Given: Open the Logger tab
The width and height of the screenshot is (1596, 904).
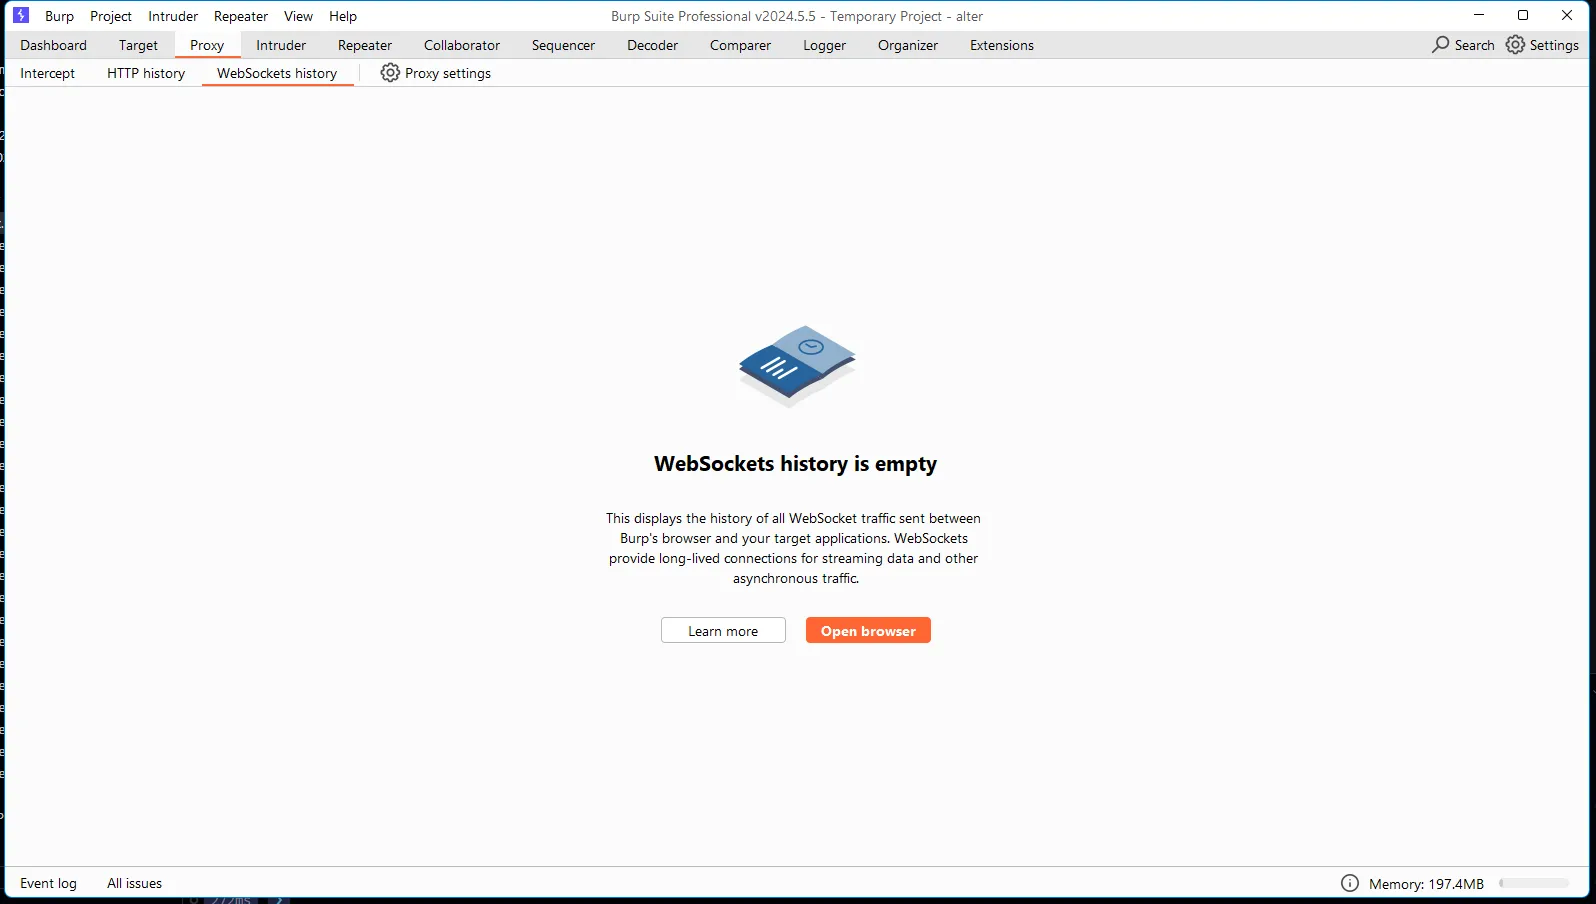Looking at the screenshot, I should (824, 45).
